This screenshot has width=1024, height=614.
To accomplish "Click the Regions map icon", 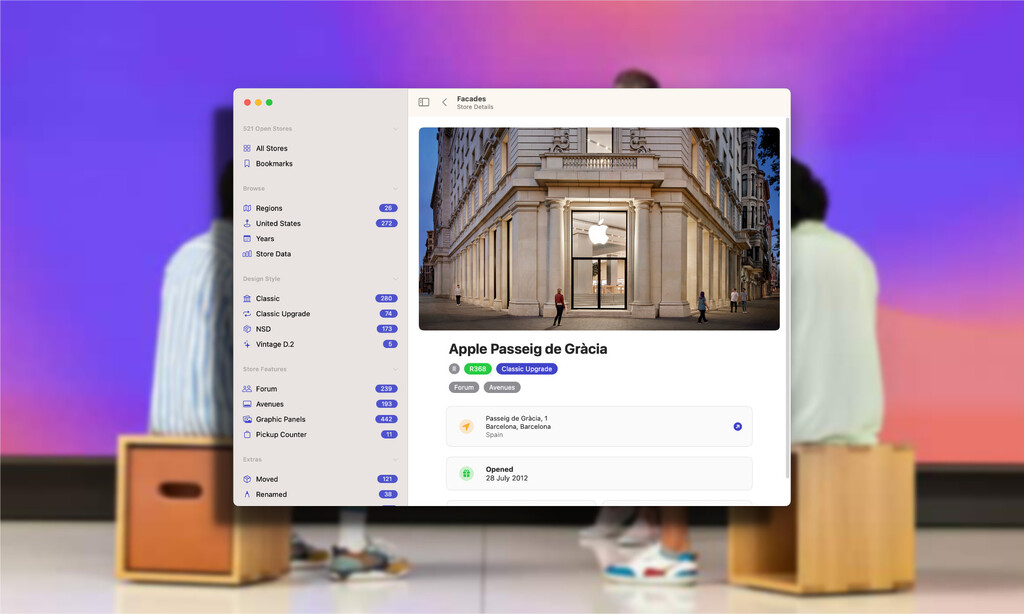I will [247, 208].
